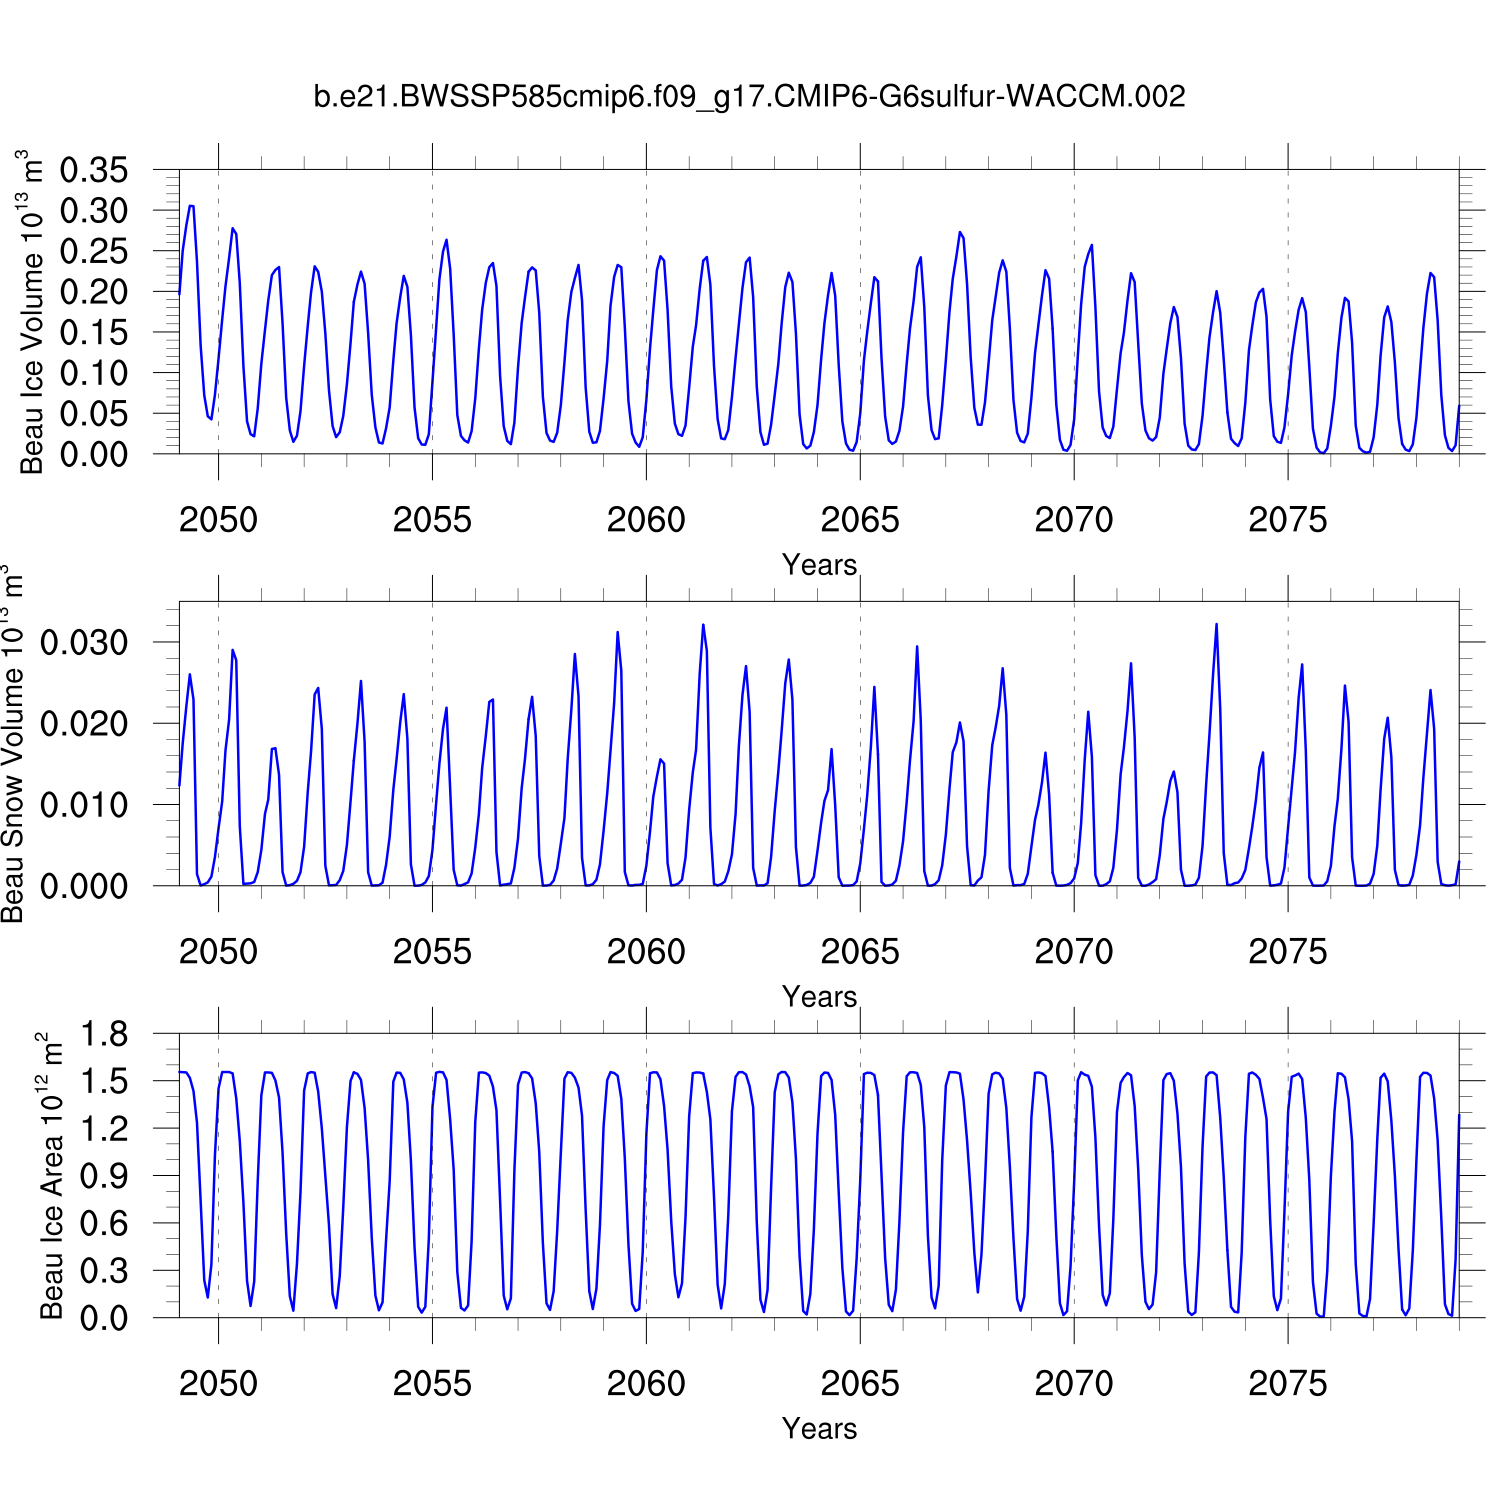Click the 0.10 value on ice volume axis

pos(94,373)
